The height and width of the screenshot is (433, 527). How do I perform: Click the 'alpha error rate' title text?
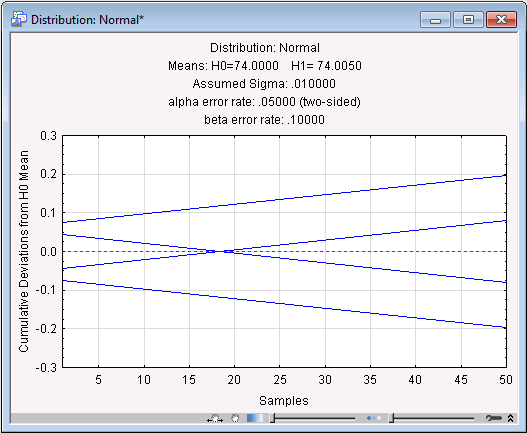point(265,102)
